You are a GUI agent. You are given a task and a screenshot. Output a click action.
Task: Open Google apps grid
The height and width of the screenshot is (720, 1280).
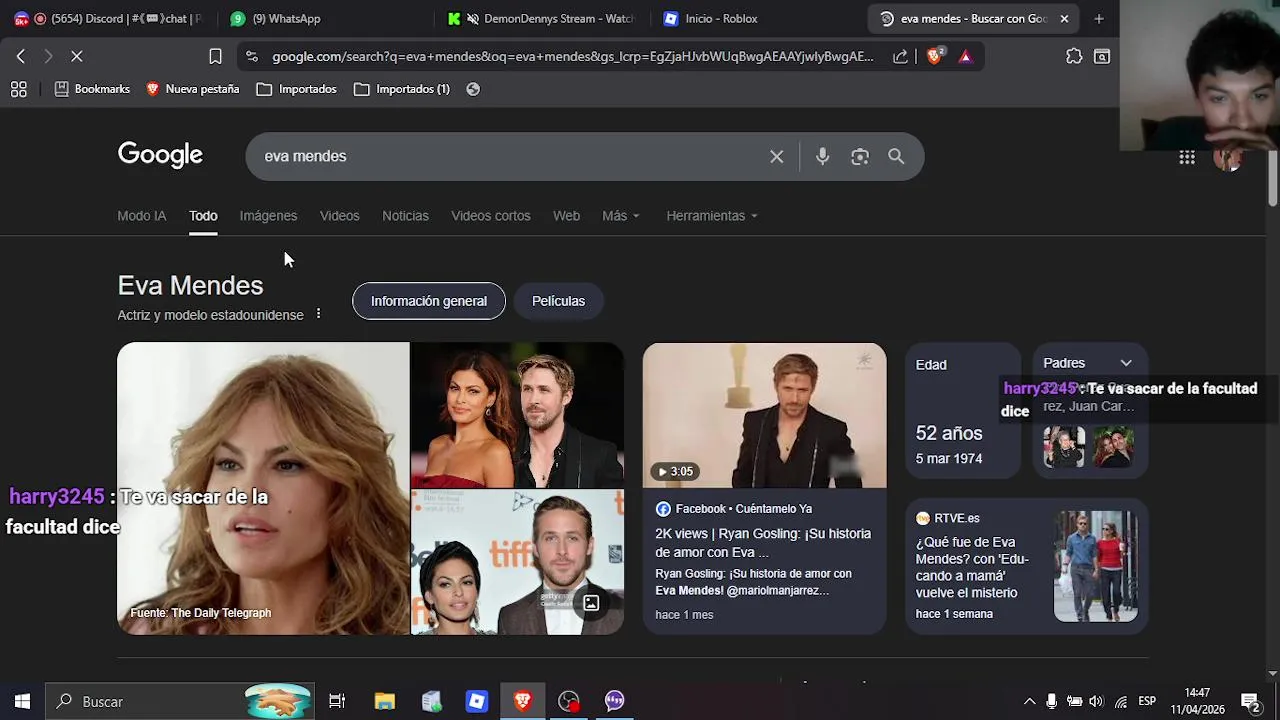[1187, 157]
